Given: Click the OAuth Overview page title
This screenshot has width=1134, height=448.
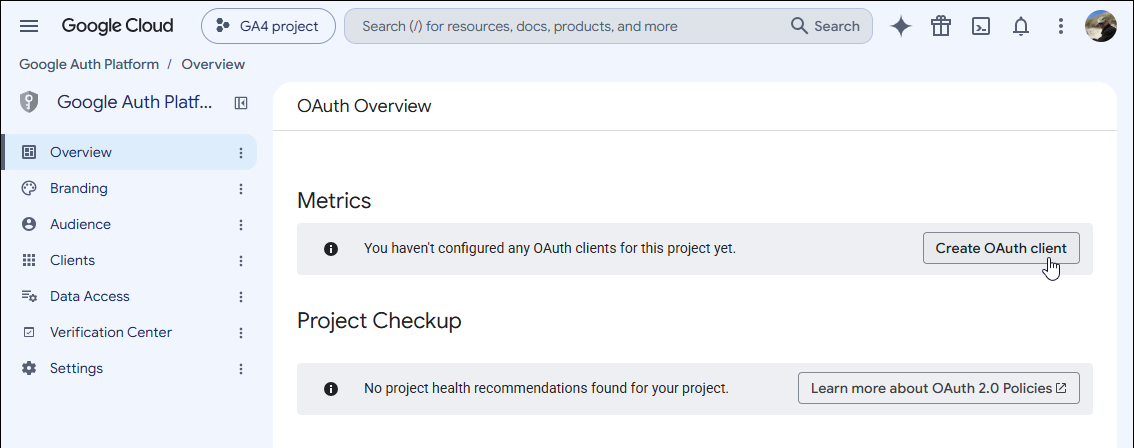Looking at the screenshot, I should (364, 106).
